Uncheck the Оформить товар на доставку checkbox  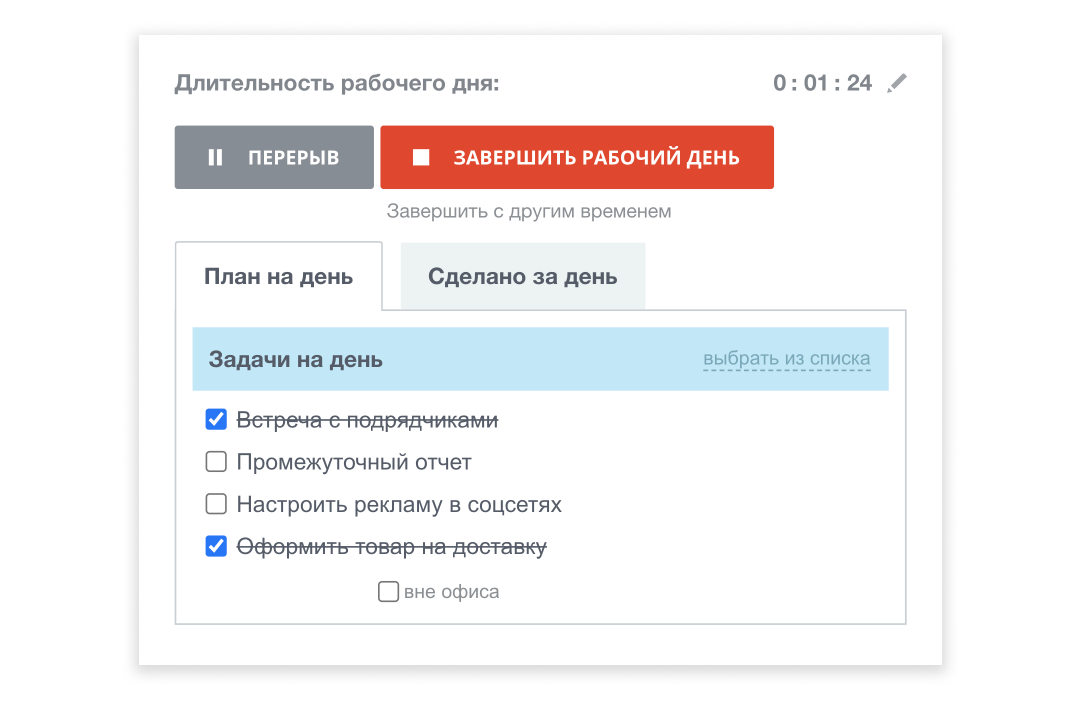point(216,547)
